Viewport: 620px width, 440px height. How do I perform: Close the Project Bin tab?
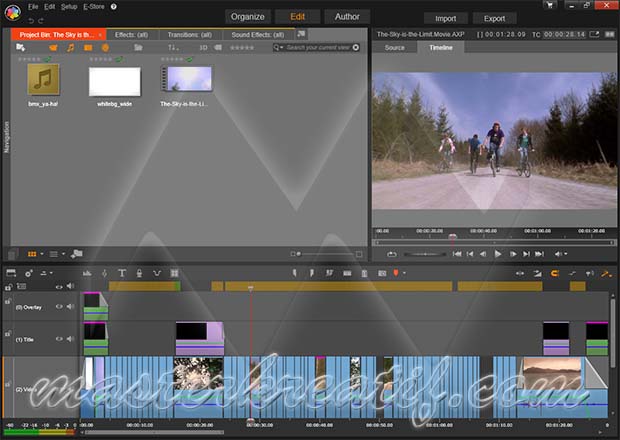[x=100, y=35]
